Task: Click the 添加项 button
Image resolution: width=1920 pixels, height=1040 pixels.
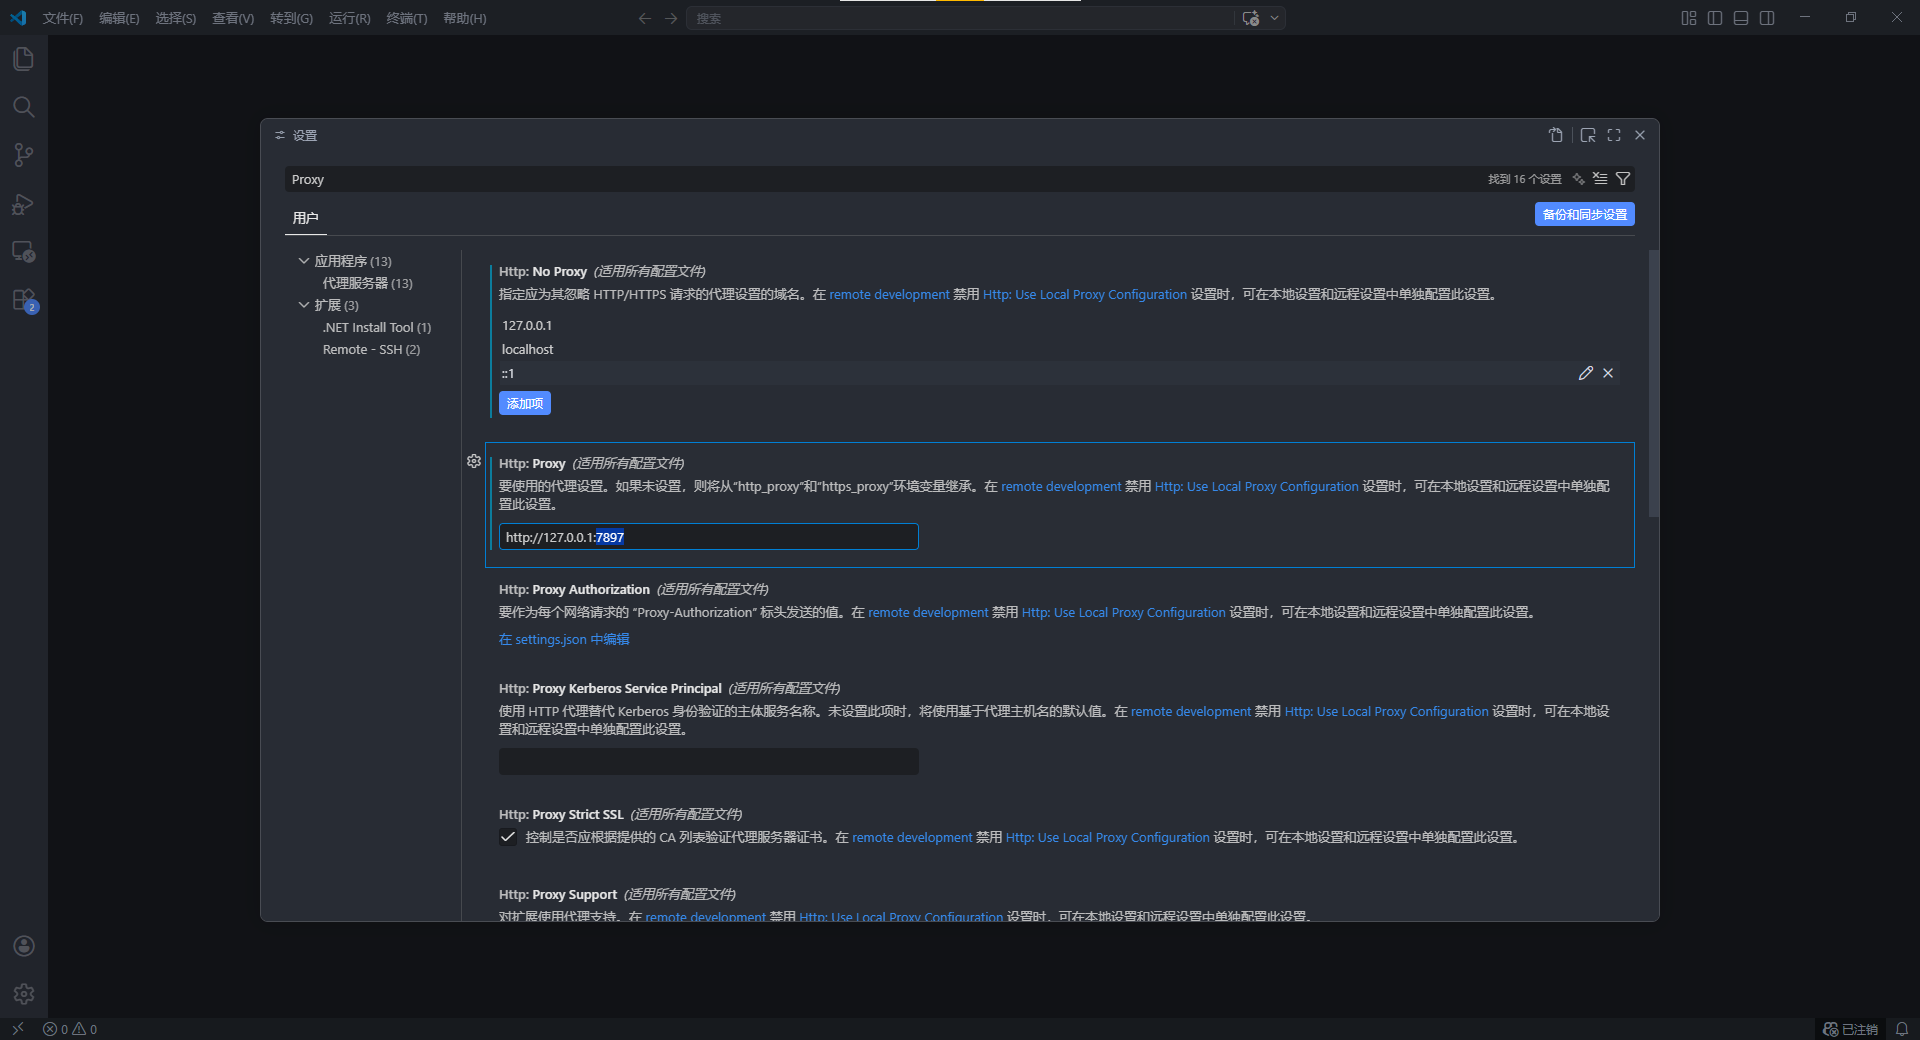Action: point(524,403)
